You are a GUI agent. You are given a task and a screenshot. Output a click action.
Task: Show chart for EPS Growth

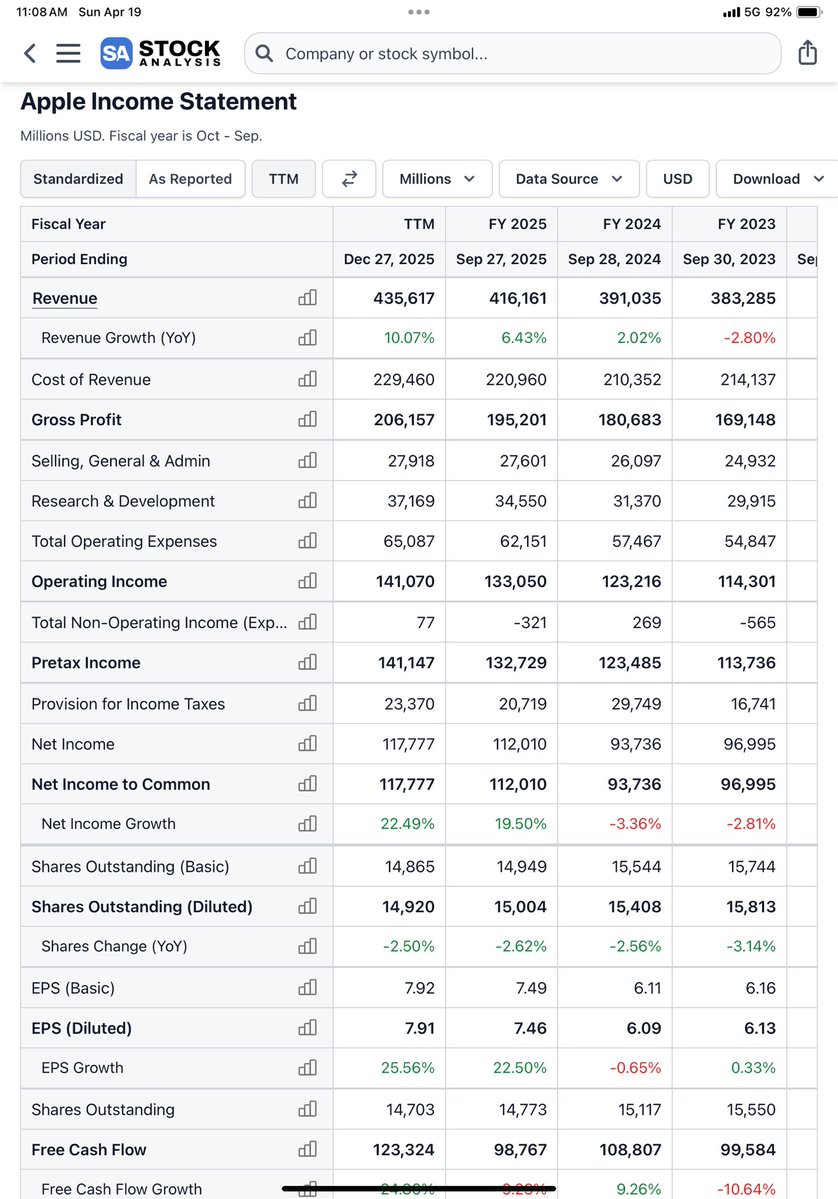point(307,1067)
